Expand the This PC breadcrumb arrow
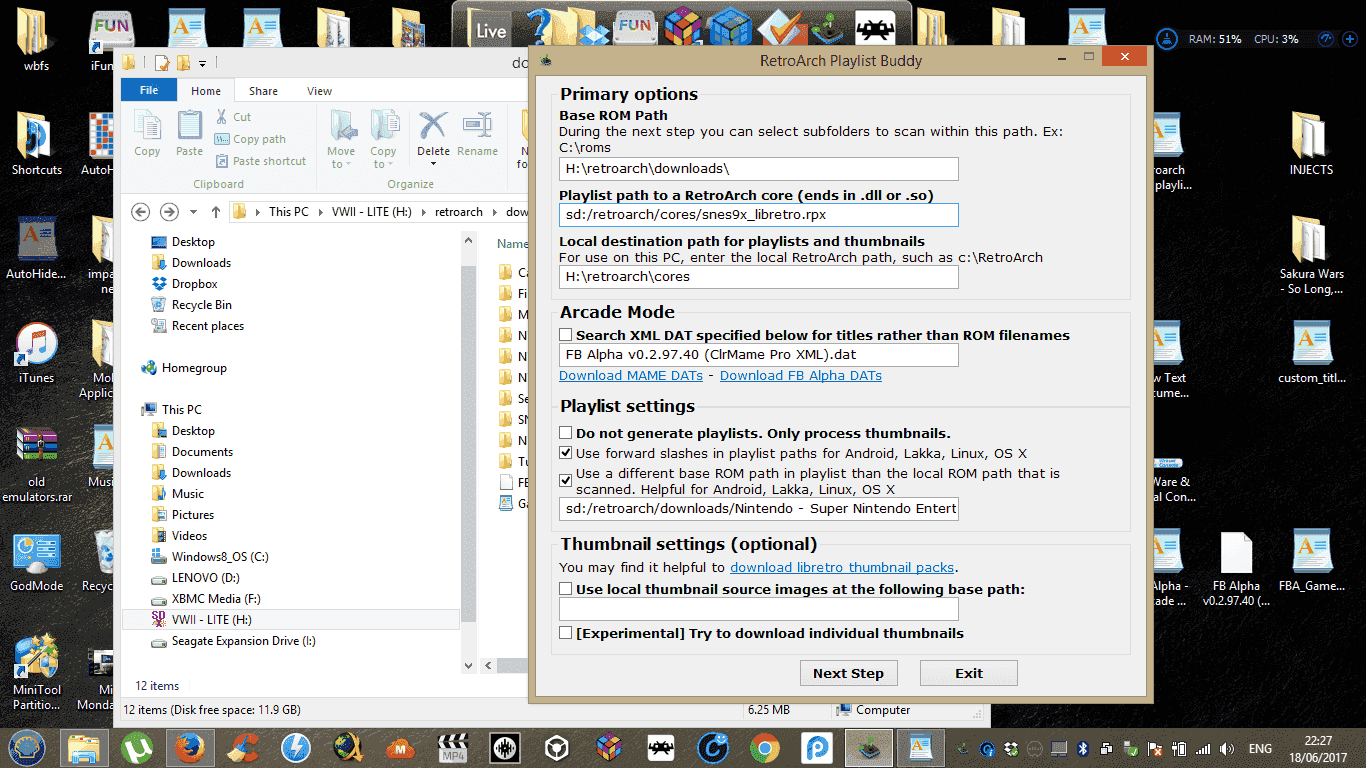 click(x=320, y=212)
